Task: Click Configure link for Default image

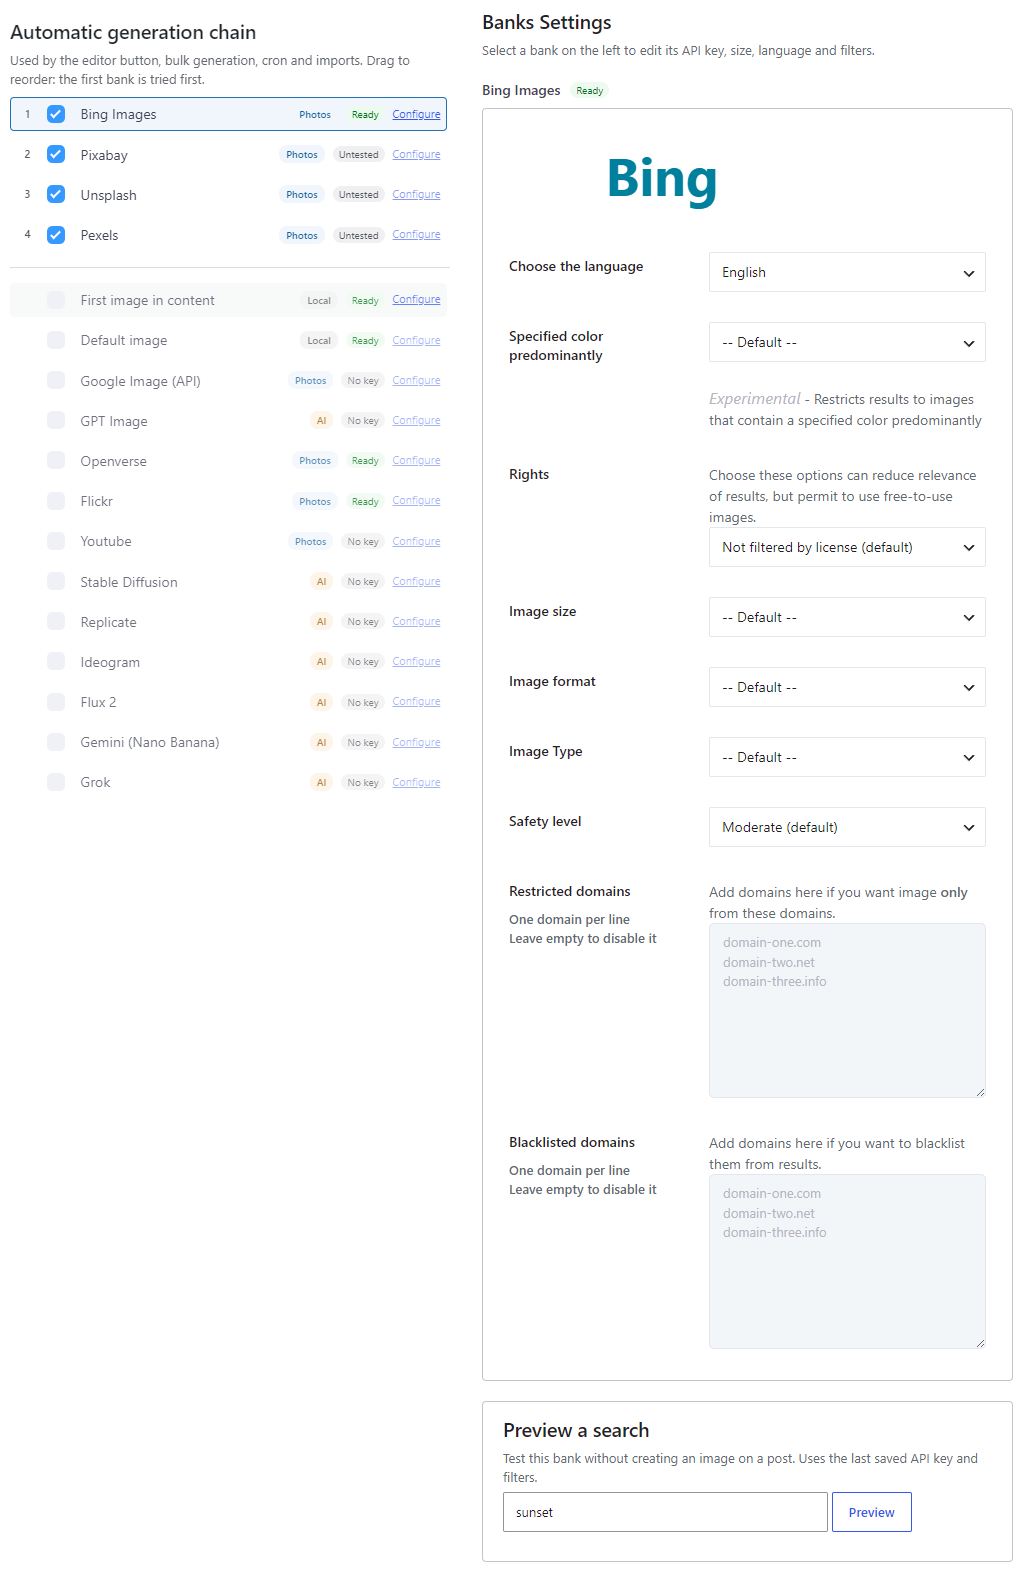Action: tap(416, 340)
